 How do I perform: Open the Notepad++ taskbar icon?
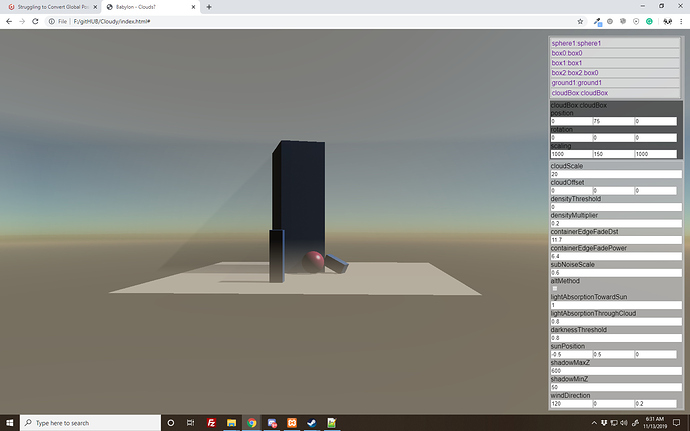[x=332, y=423]
